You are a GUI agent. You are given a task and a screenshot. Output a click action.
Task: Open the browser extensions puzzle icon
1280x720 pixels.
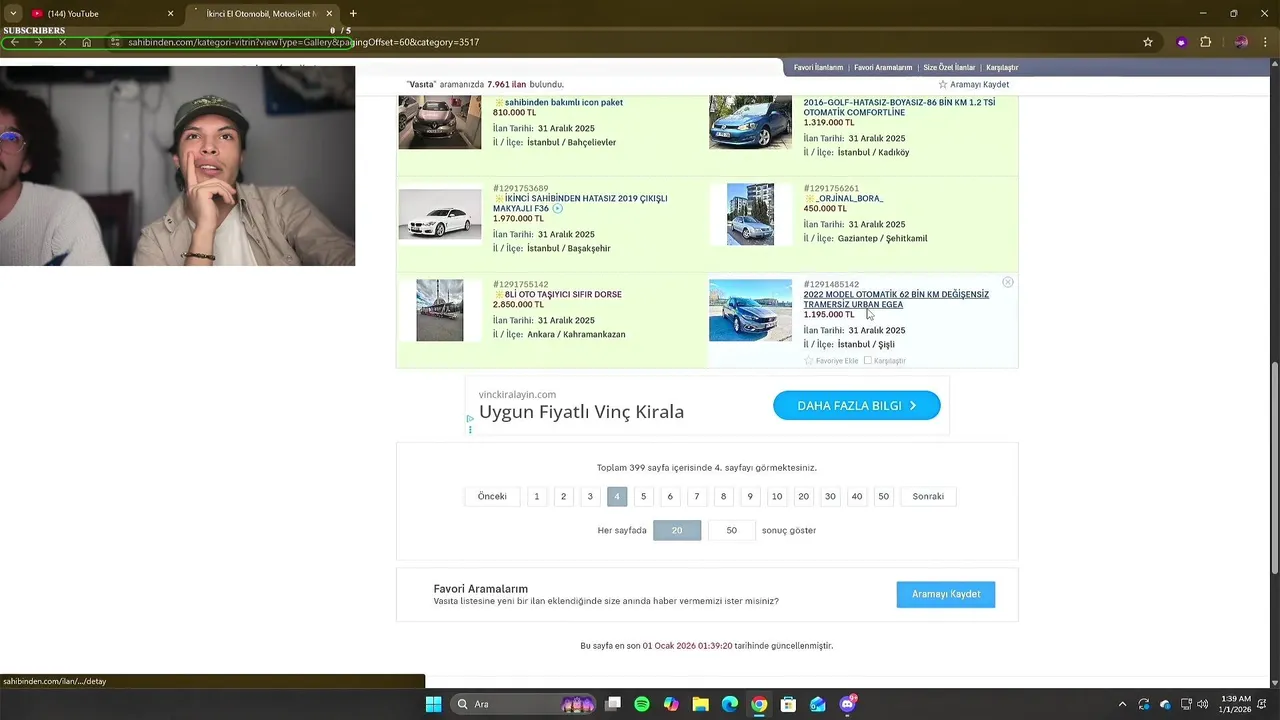[1205, 42]
